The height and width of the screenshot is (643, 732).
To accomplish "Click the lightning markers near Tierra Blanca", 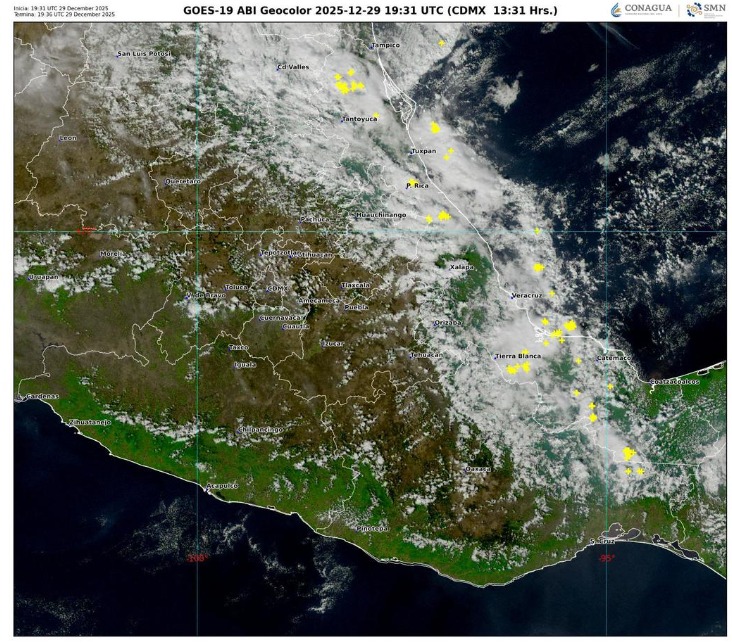I will pos(518,369).
